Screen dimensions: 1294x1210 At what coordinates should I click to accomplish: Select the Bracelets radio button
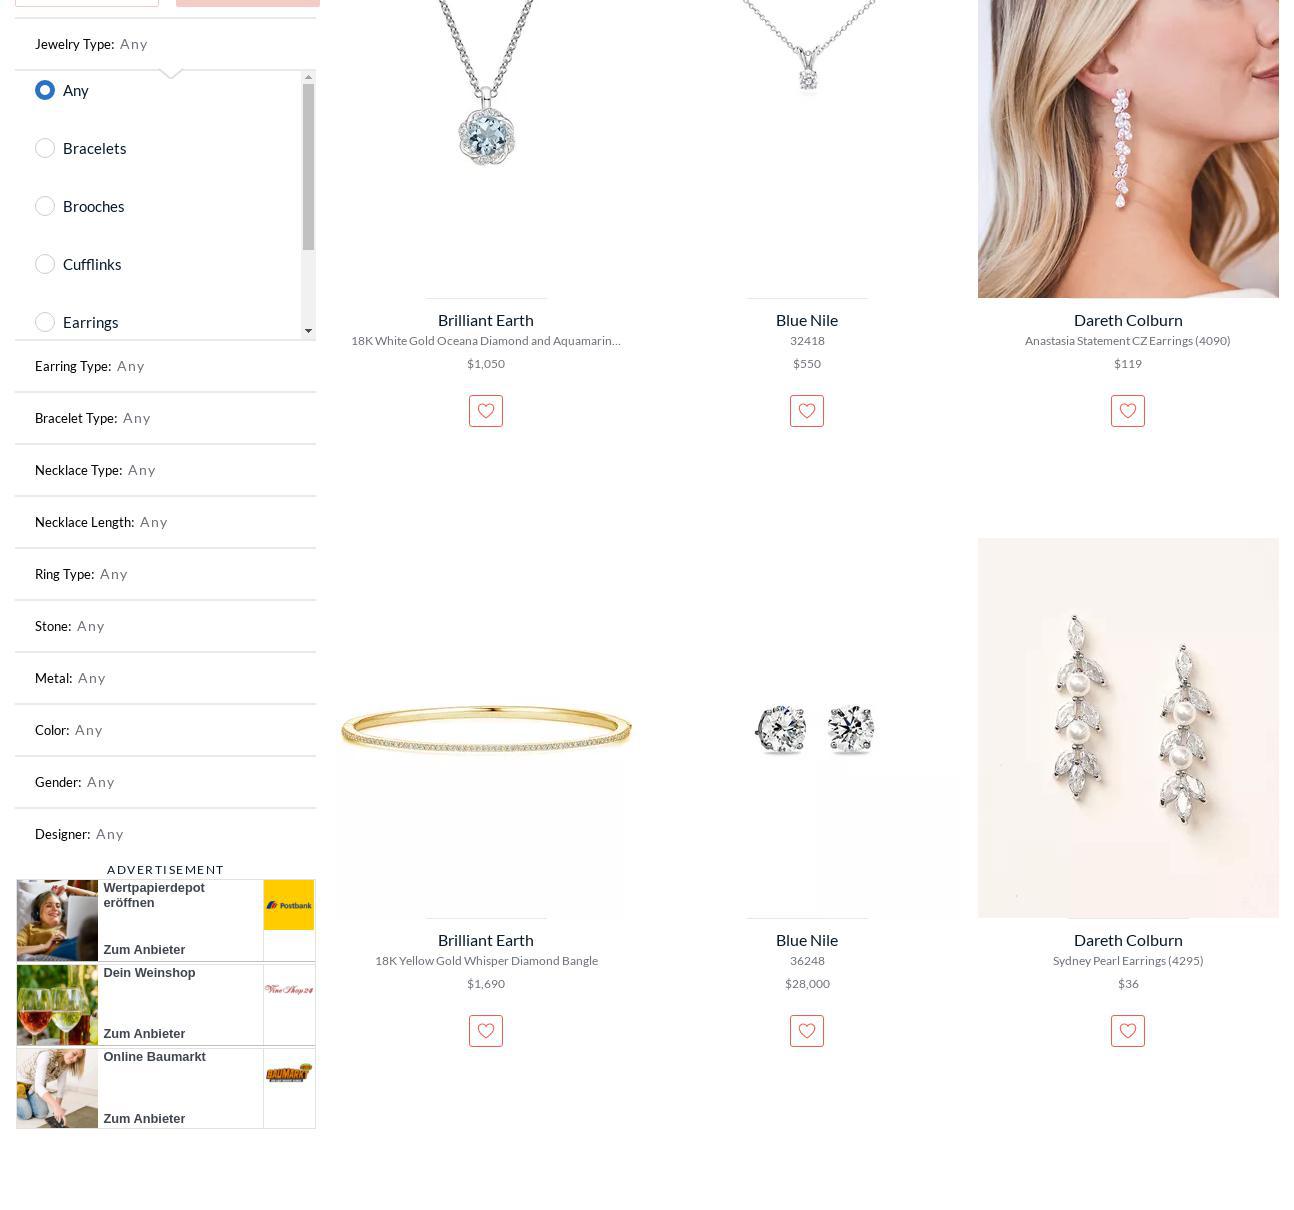click(45, 148)
